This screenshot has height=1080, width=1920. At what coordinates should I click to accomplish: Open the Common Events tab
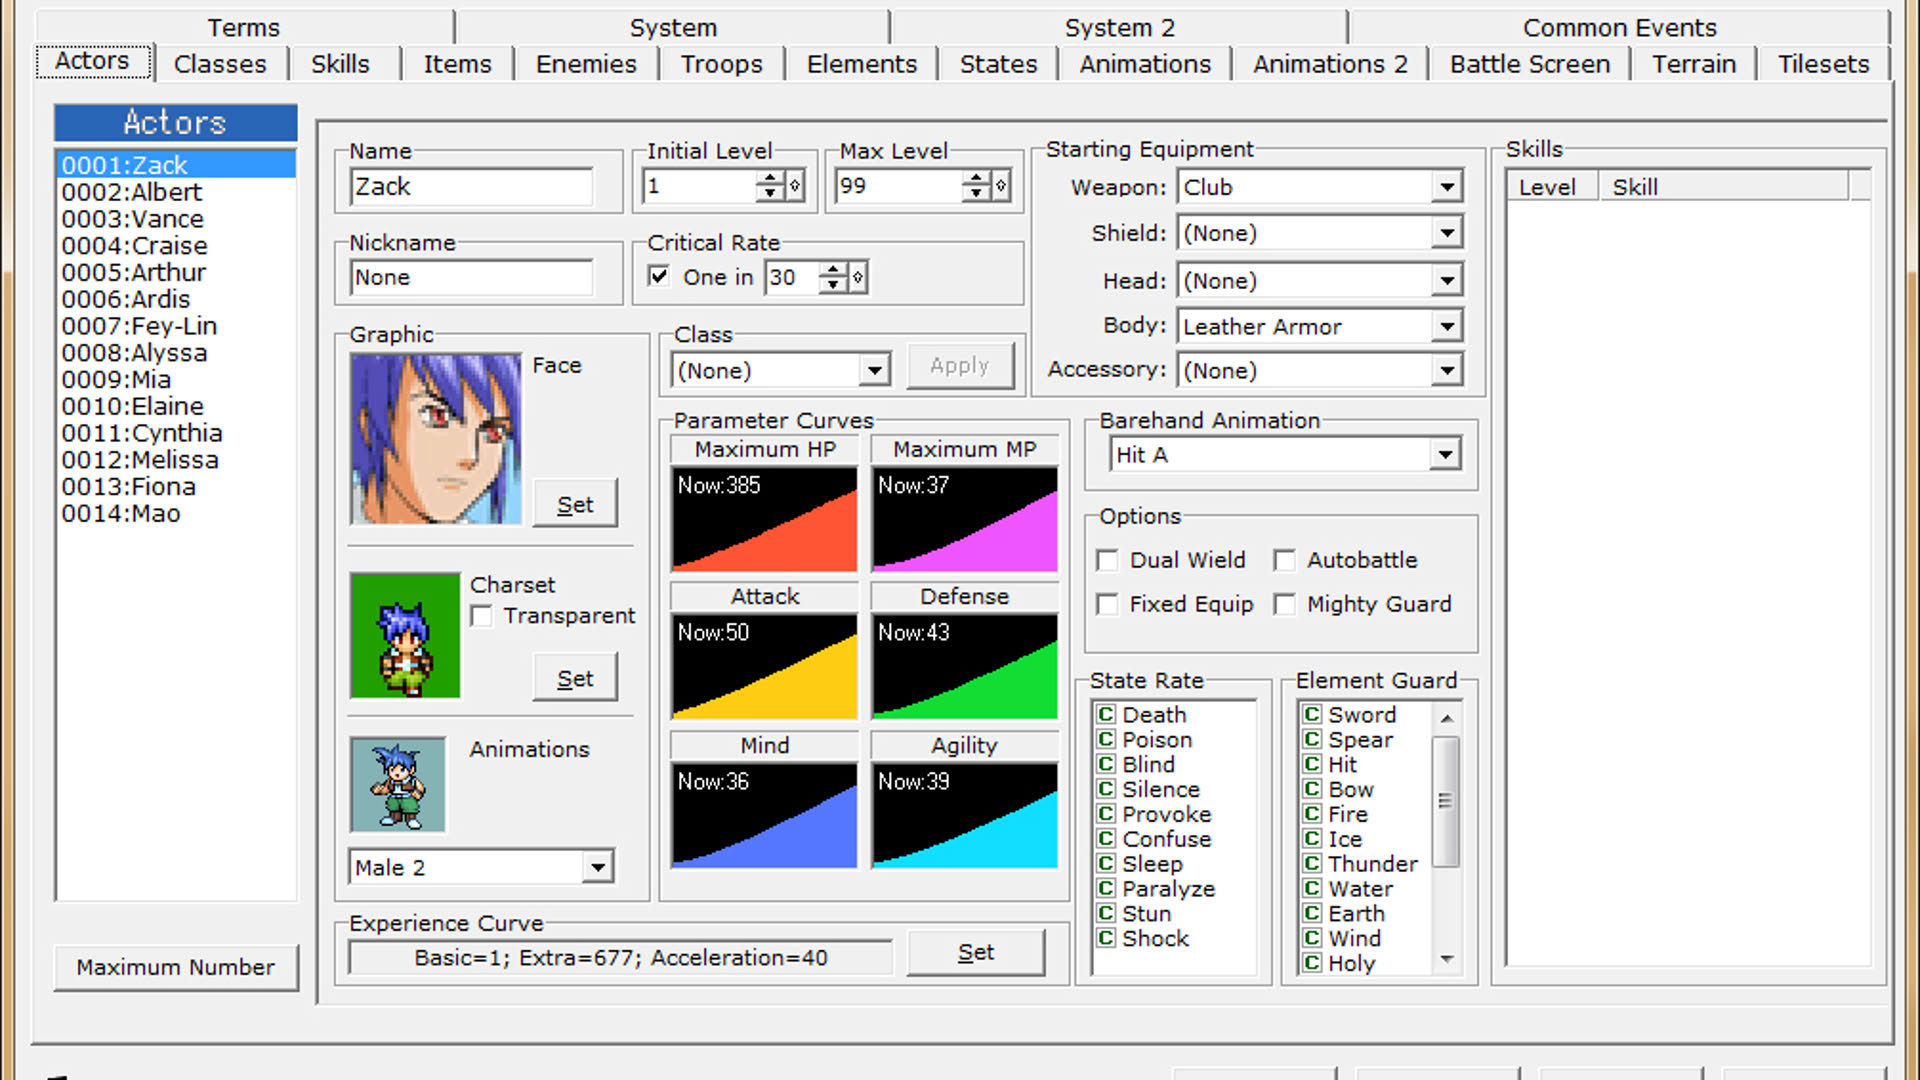1619,27
